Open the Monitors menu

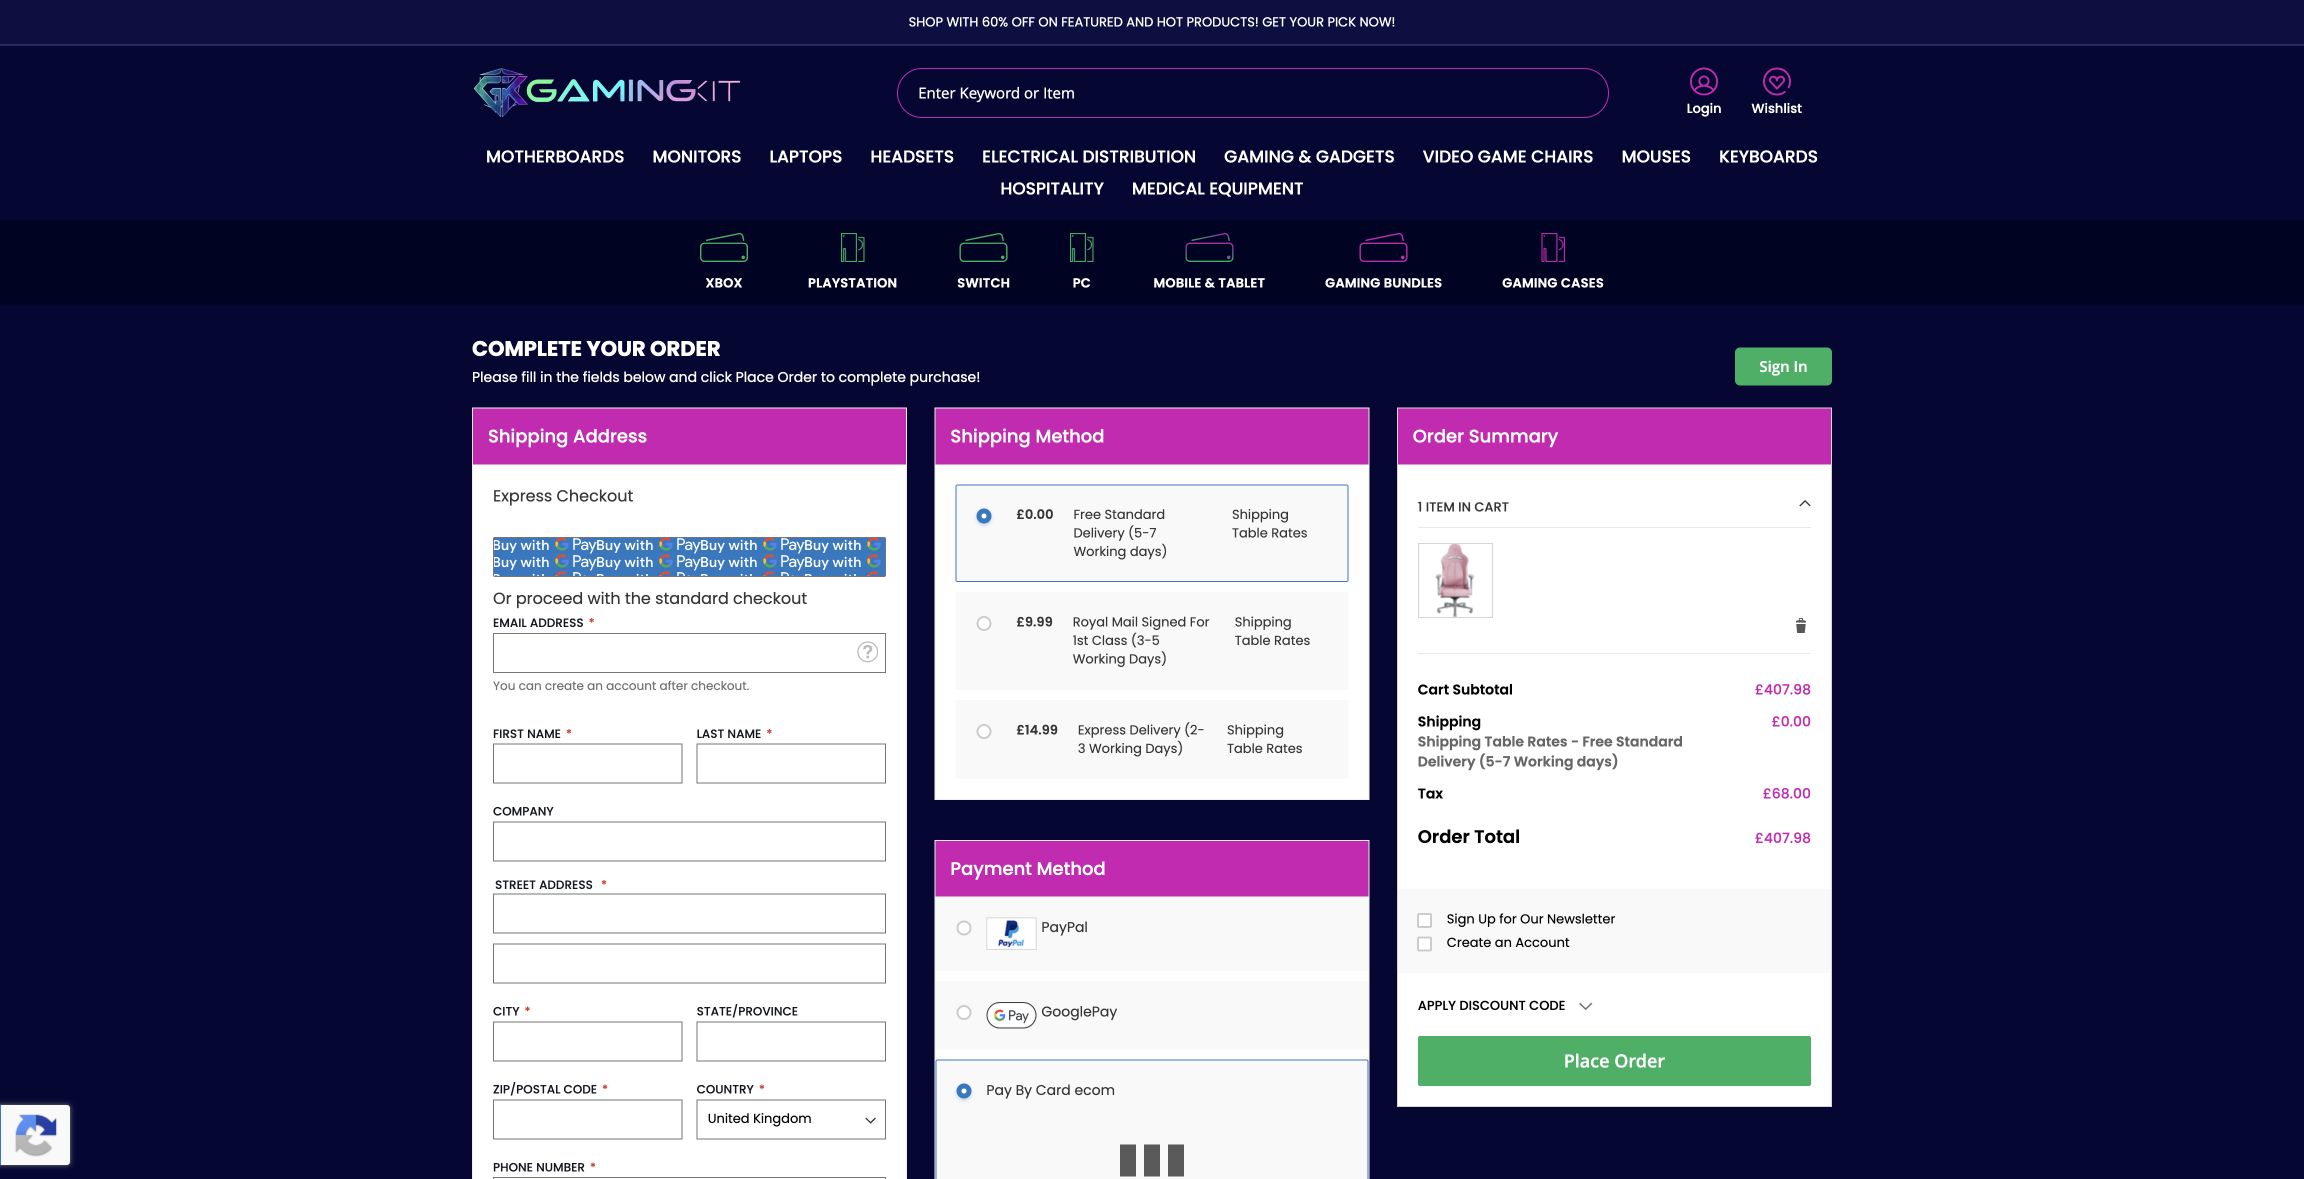[697, 157]
